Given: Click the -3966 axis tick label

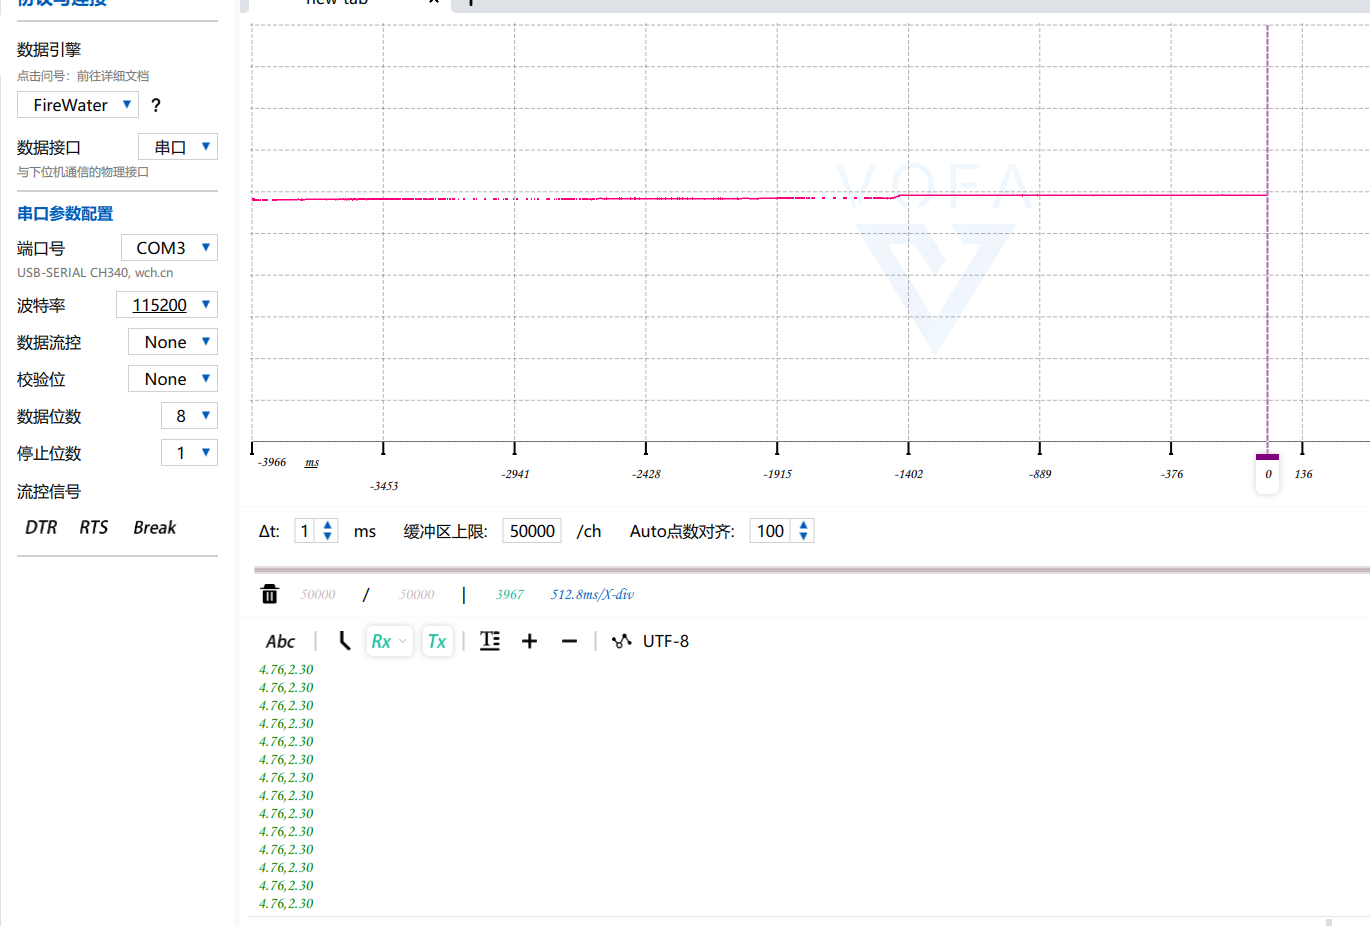Looking at the screenshot, I should click(272, 462).
